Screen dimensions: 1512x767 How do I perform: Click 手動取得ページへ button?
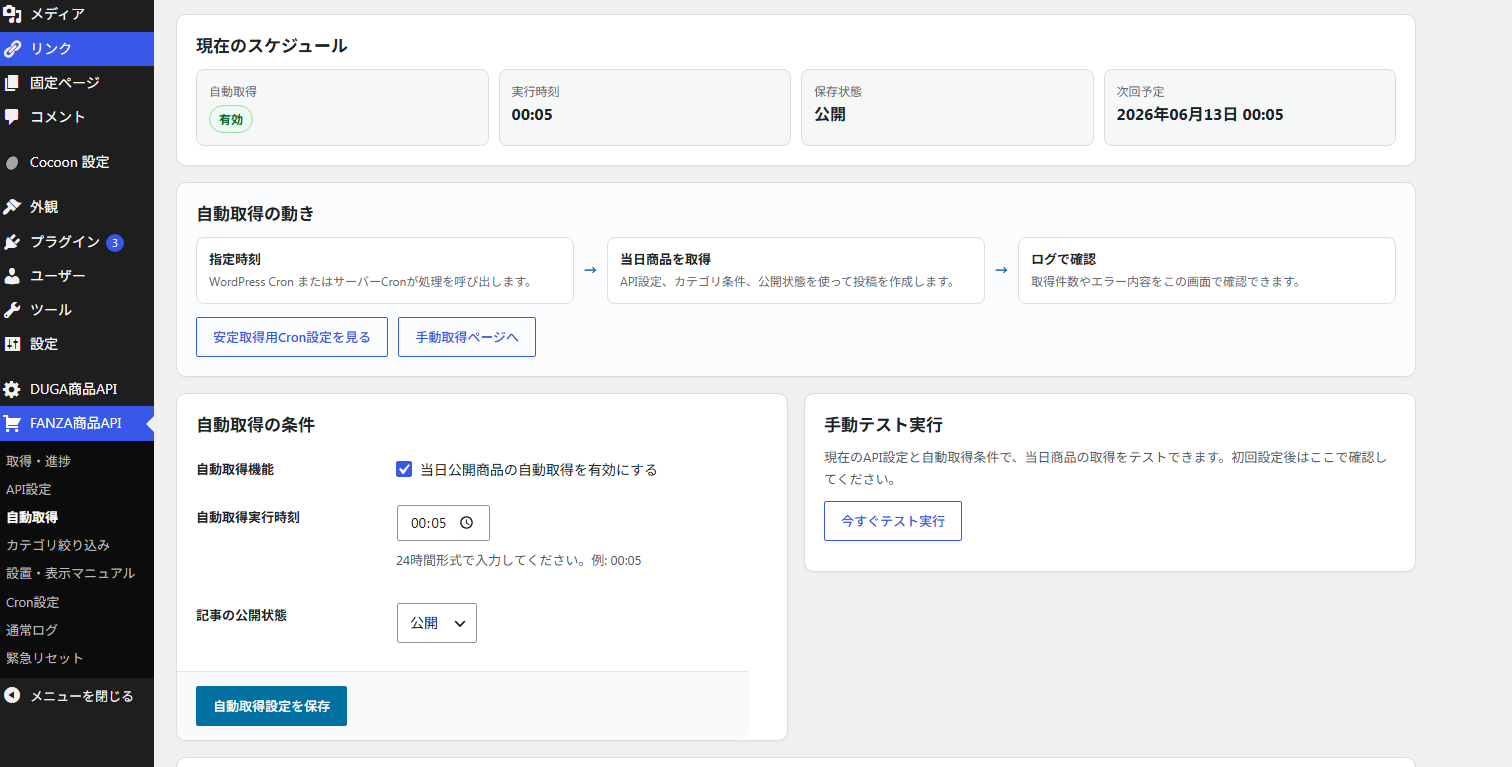click(x=467, y=337)
